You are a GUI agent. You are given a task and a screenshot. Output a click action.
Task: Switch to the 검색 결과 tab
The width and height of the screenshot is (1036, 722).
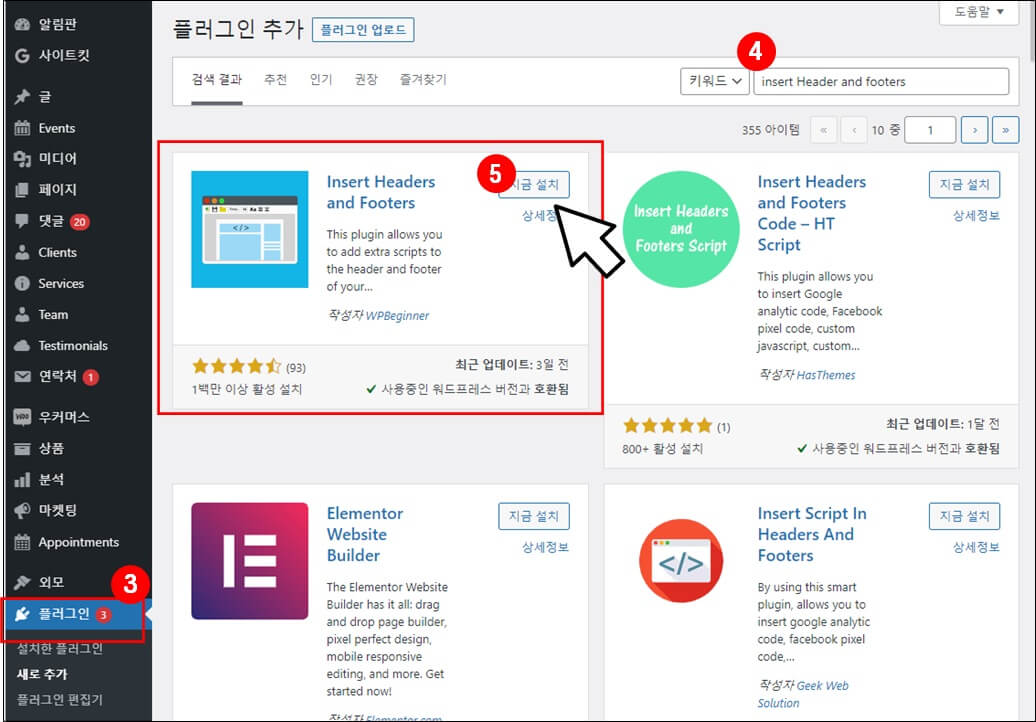tap(217, 80)
